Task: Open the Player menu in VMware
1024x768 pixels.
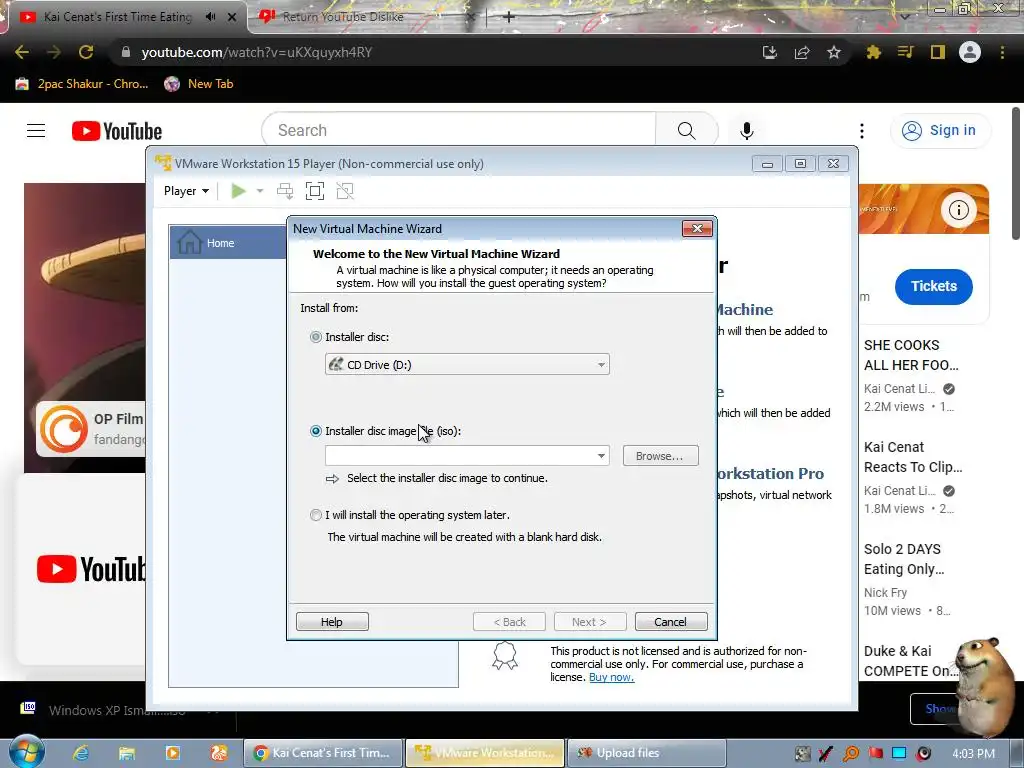Action: pyautogui.click(x=186, y=191)
